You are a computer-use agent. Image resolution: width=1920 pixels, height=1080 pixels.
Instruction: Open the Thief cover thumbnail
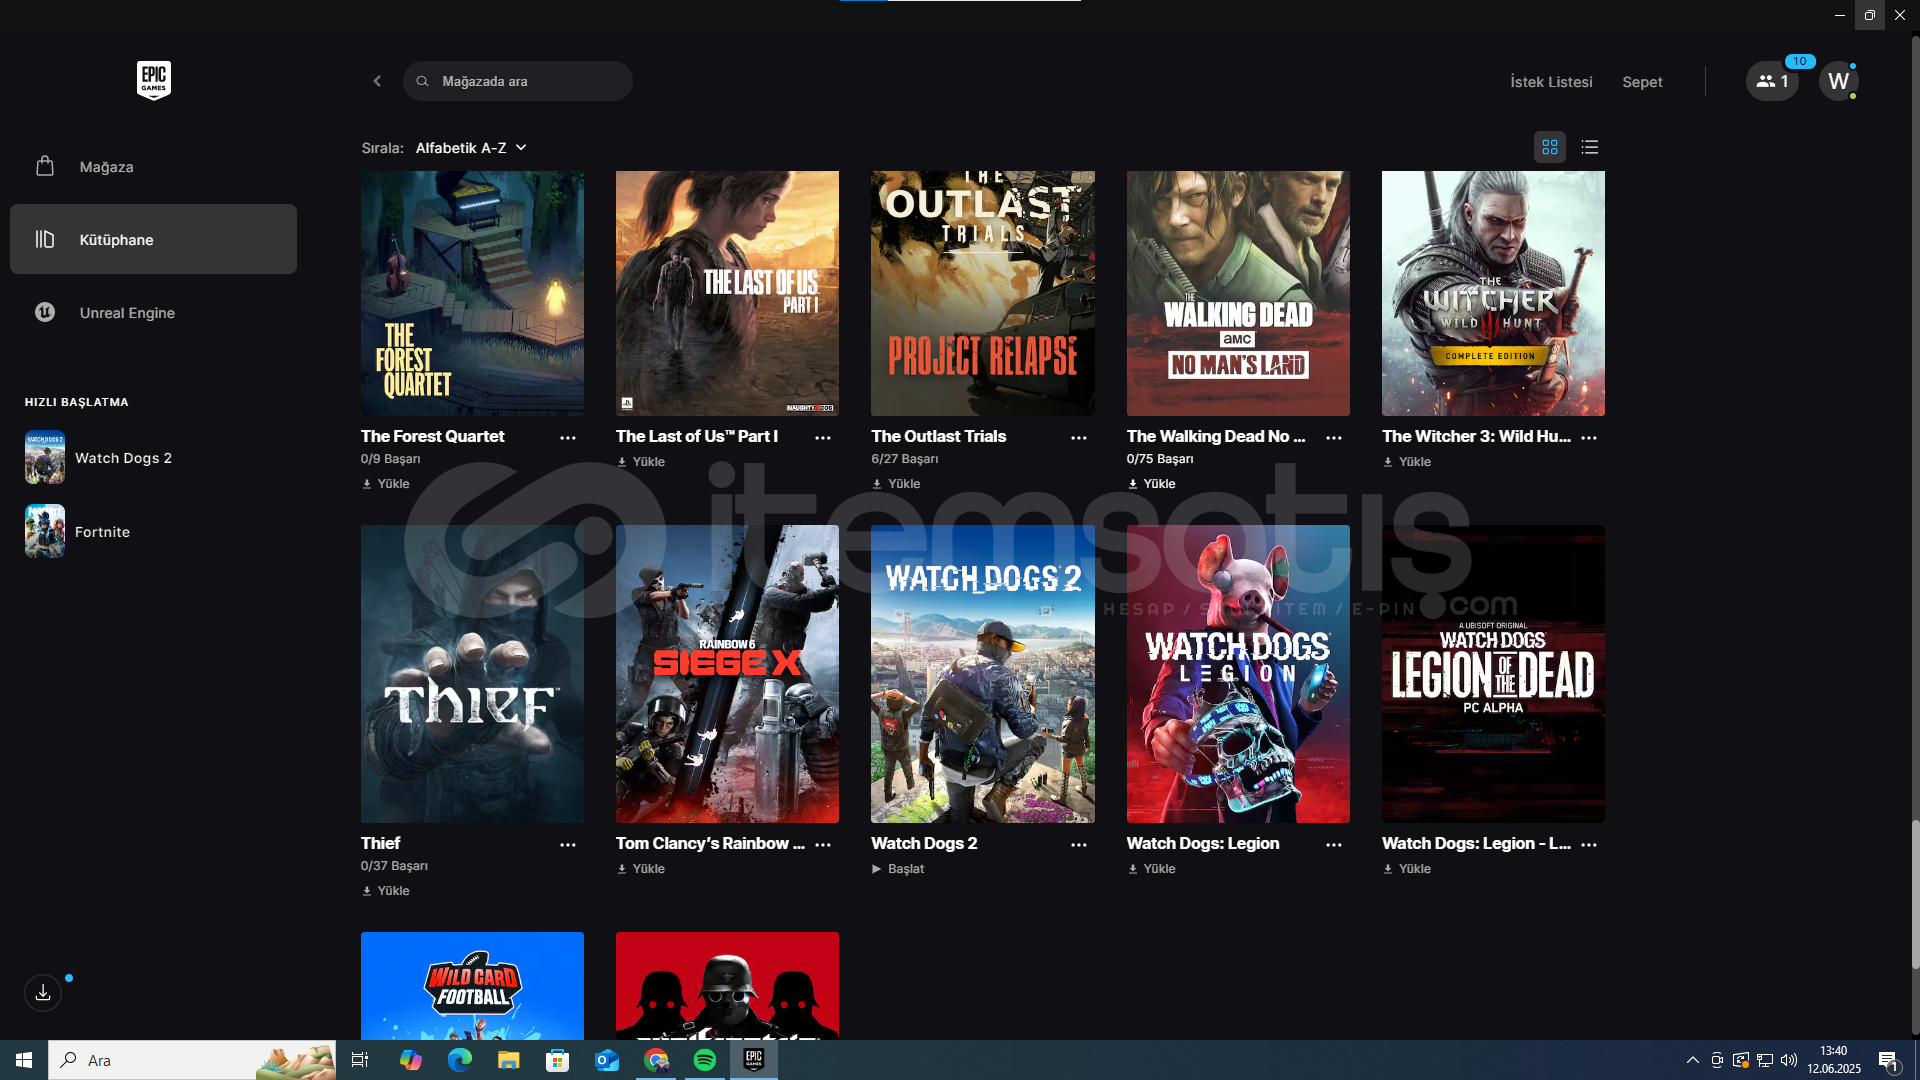pos(472,674)
